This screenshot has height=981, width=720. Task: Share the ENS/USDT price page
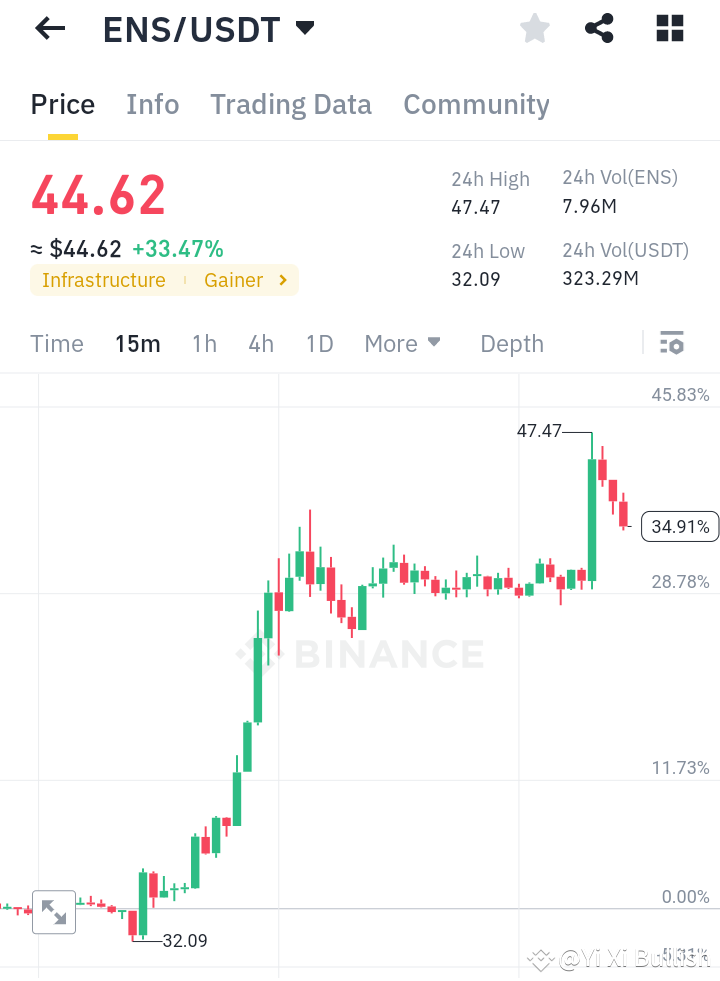click(x=599, y=28)
